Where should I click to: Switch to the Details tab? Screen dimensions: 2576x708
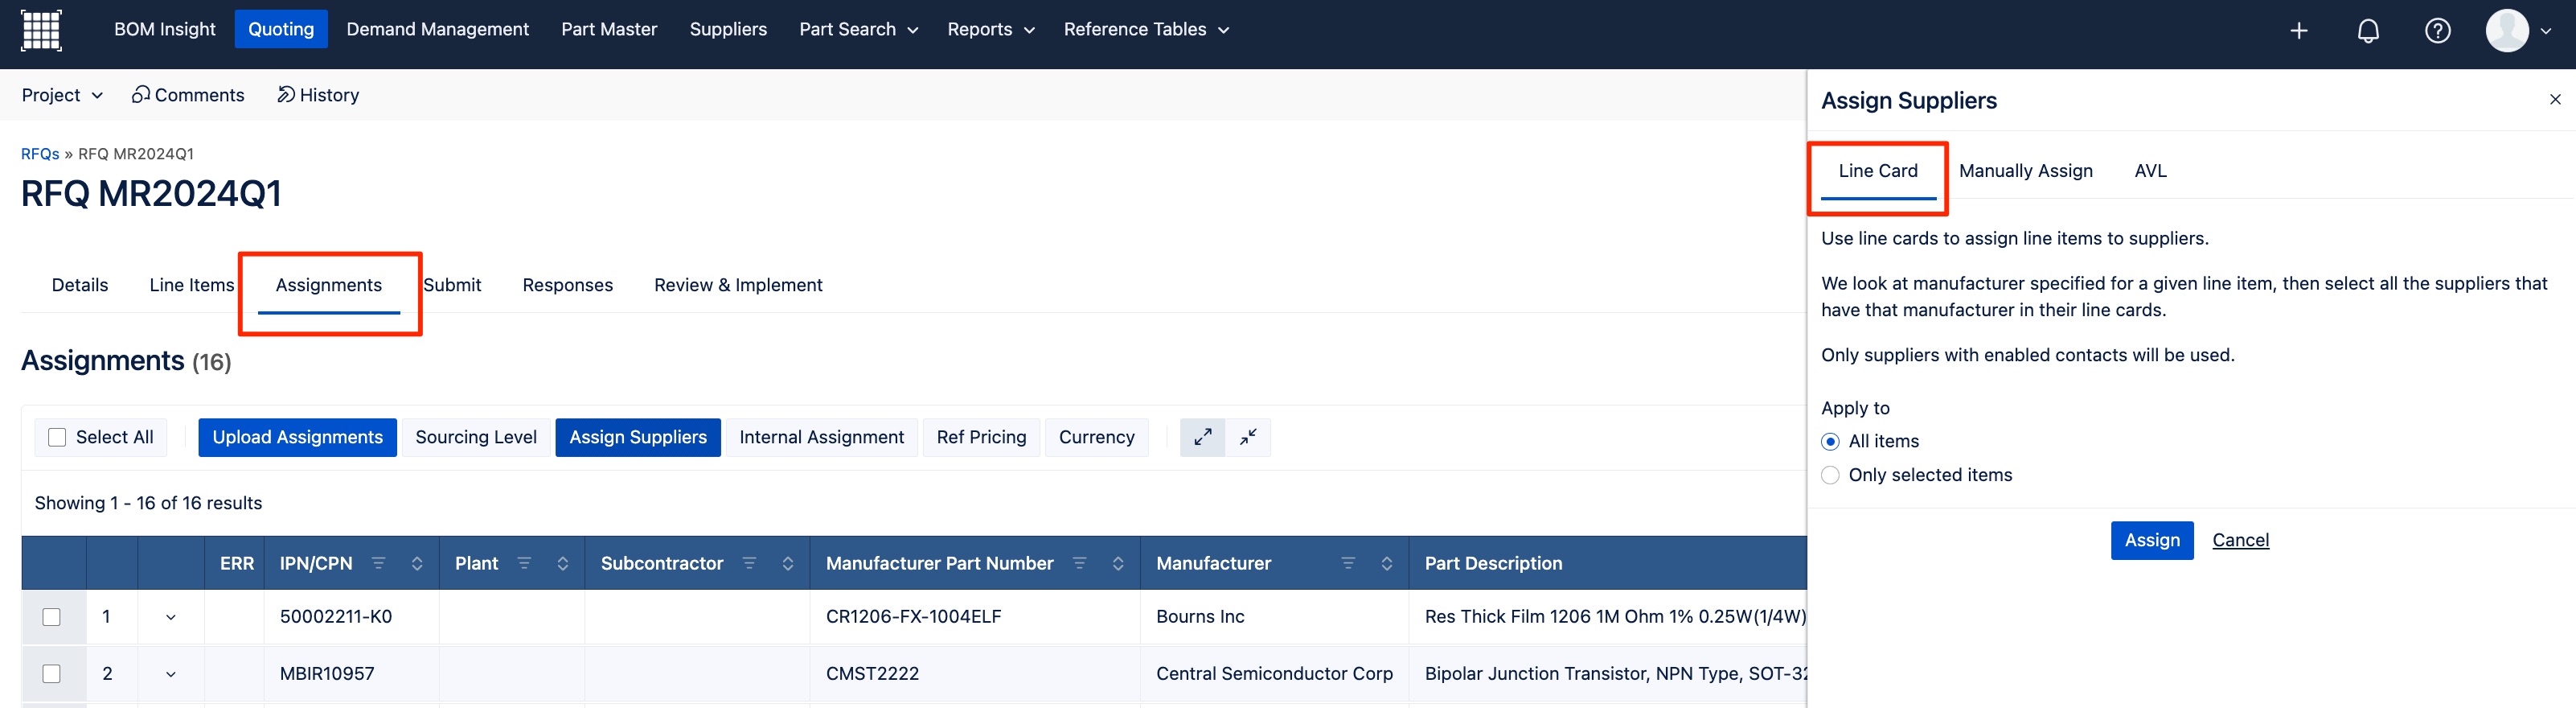pos(80,285)
